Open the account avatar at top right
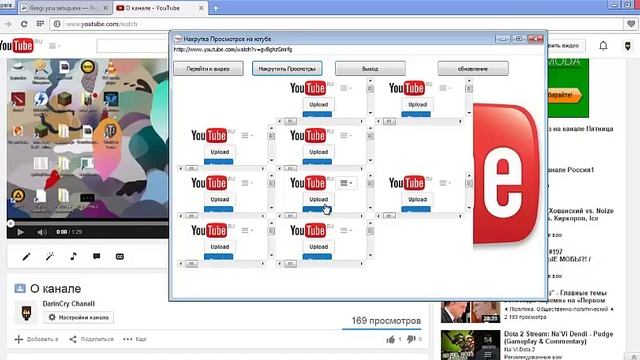This screenshot has width=640, height=360. tap(628, 46)
